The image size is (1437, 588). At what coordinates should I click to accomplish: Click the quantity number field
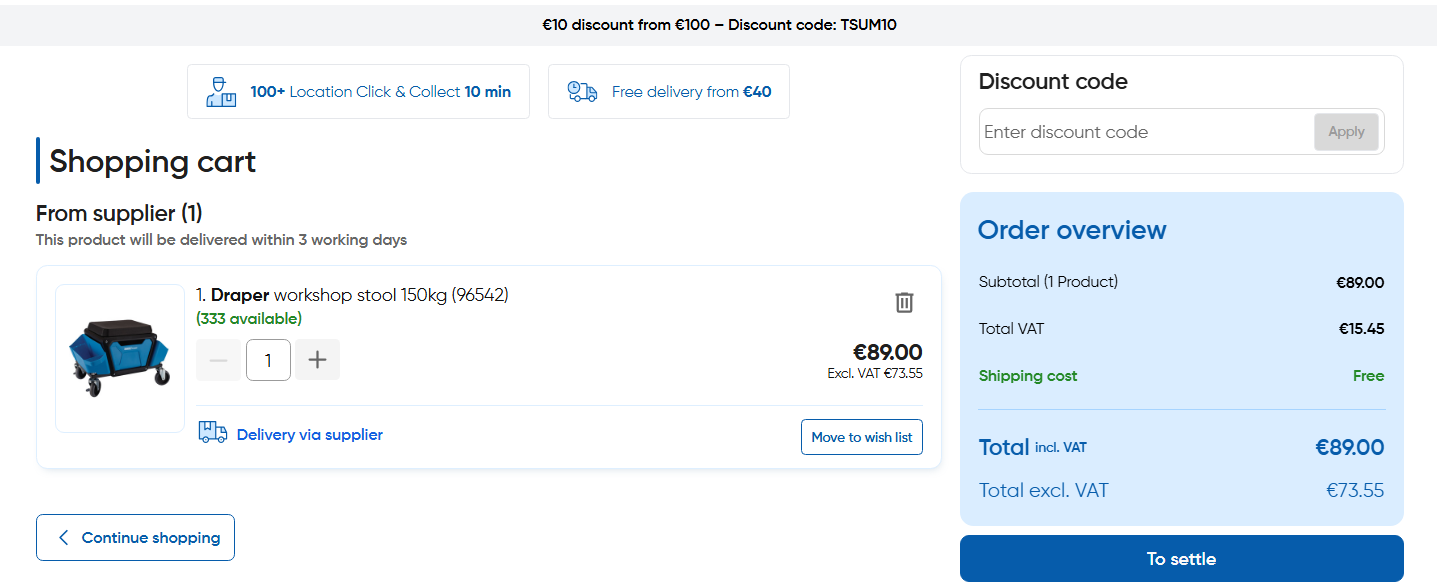tap(268, 360)
